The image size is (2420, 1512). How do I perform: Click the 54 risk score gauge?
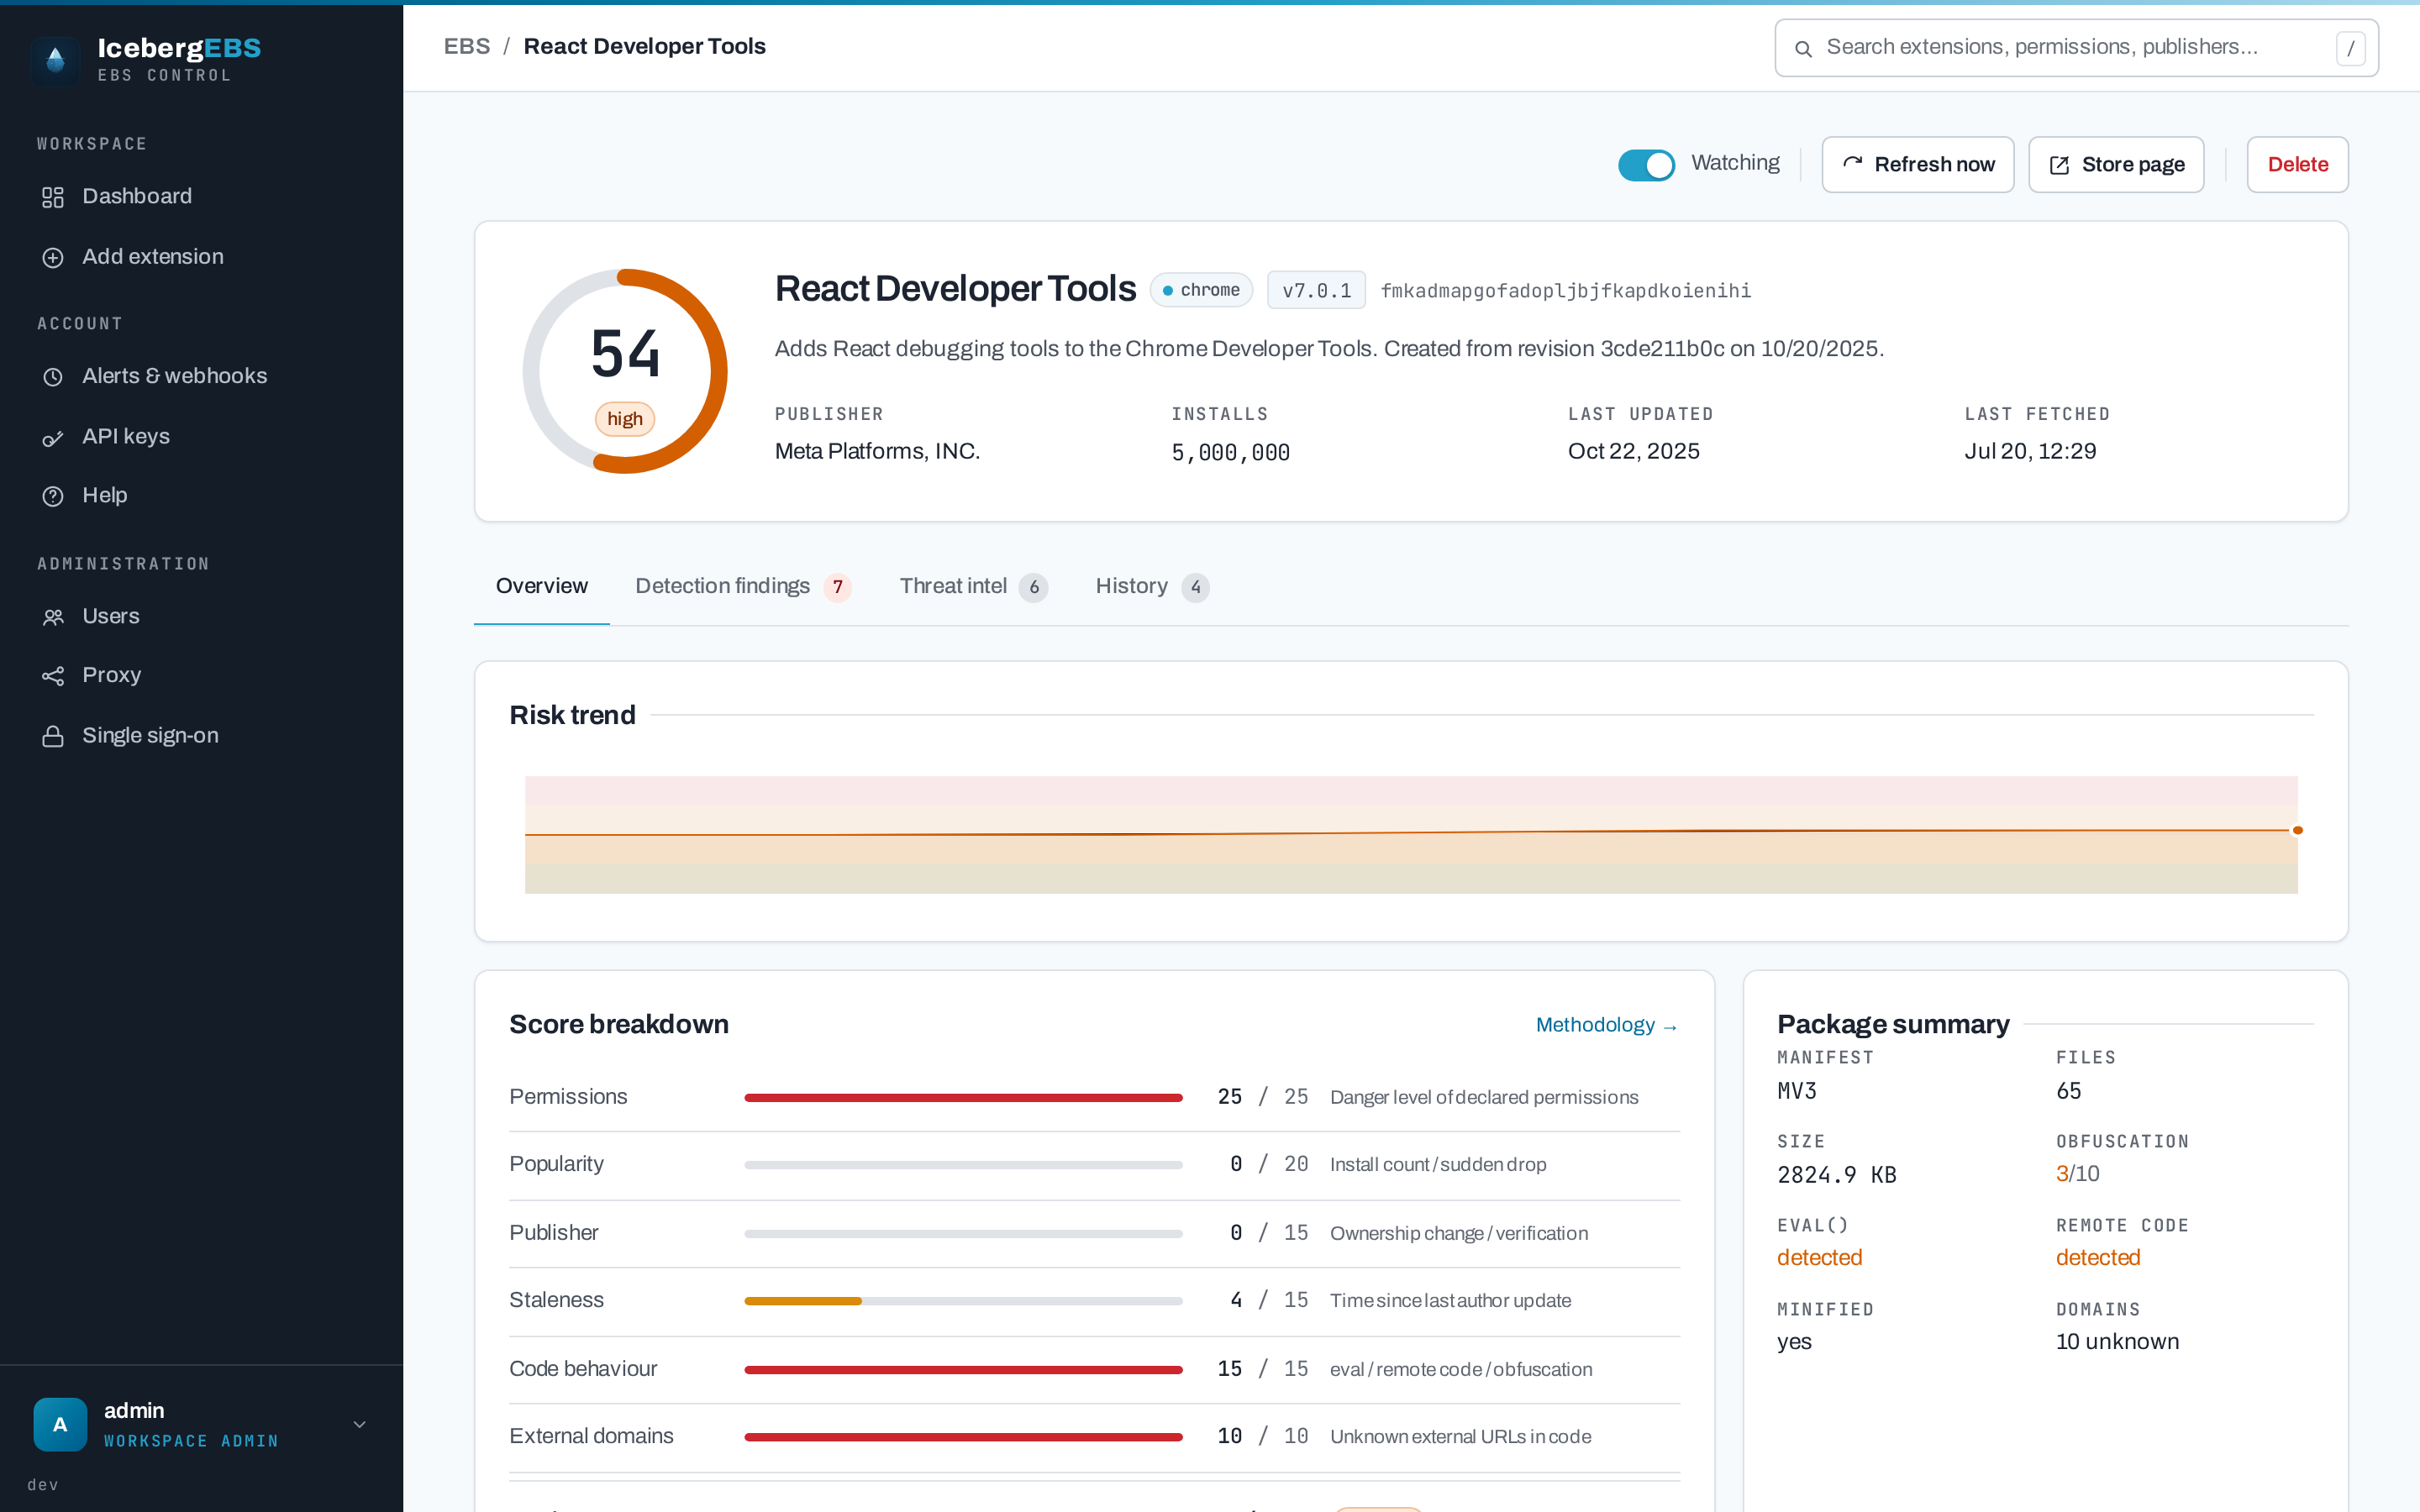[625, 371]
